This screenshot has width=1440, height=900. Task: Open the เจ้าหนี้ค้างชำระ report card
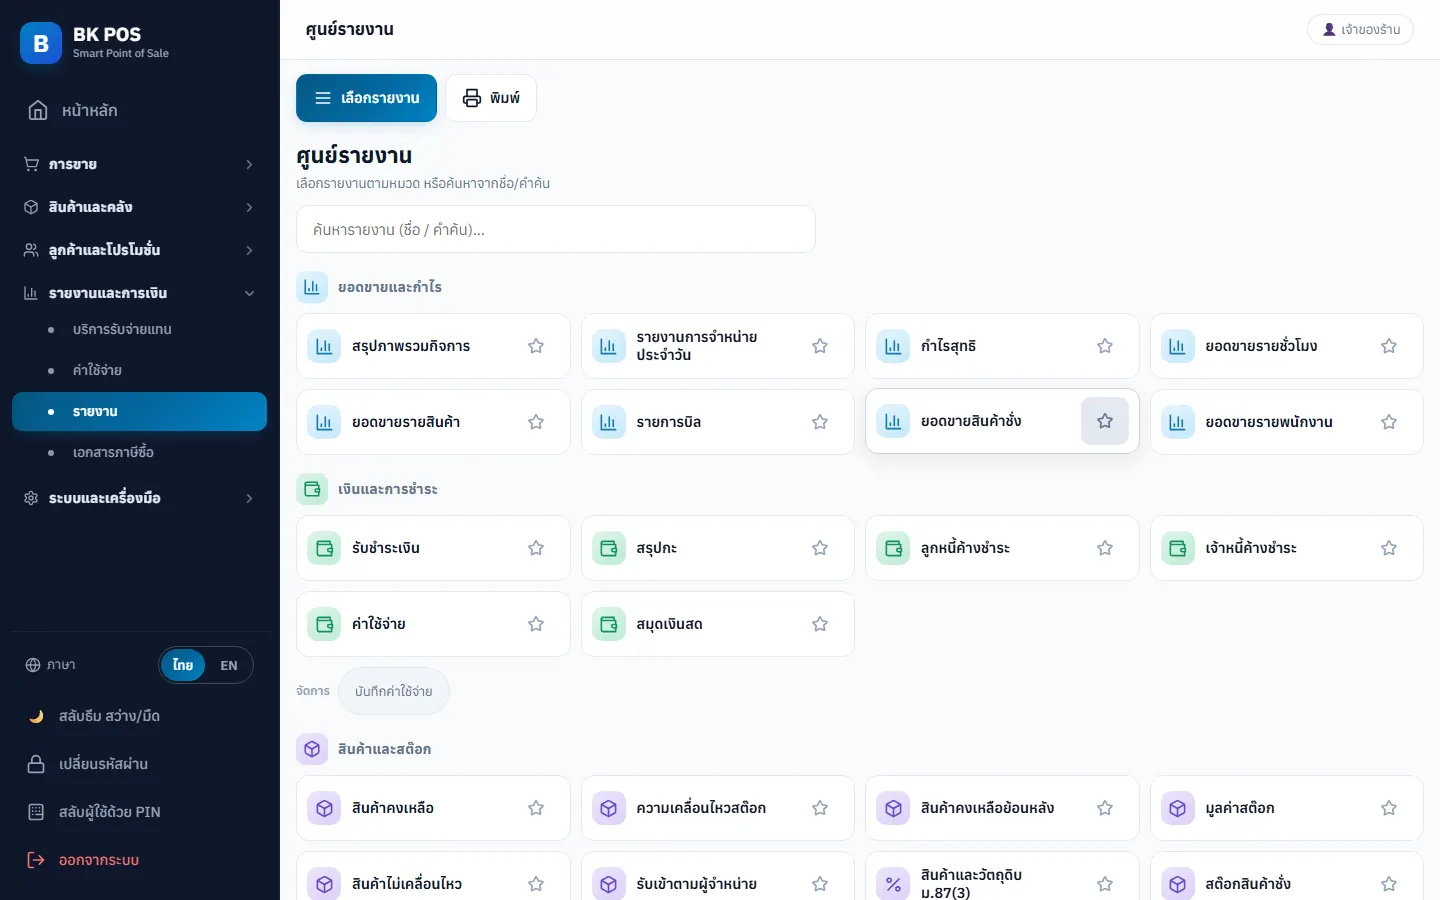[x=1287, y=548]
